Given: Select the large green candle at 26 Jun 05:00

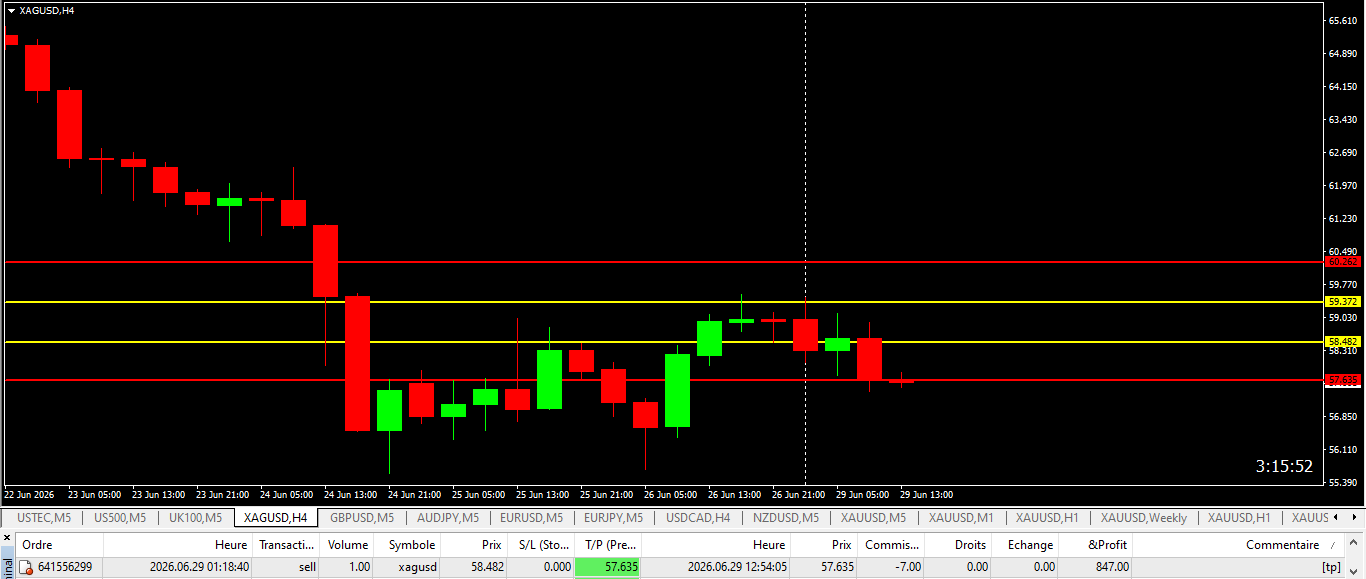Looking at the screenshot, I should tap(677, 390).
